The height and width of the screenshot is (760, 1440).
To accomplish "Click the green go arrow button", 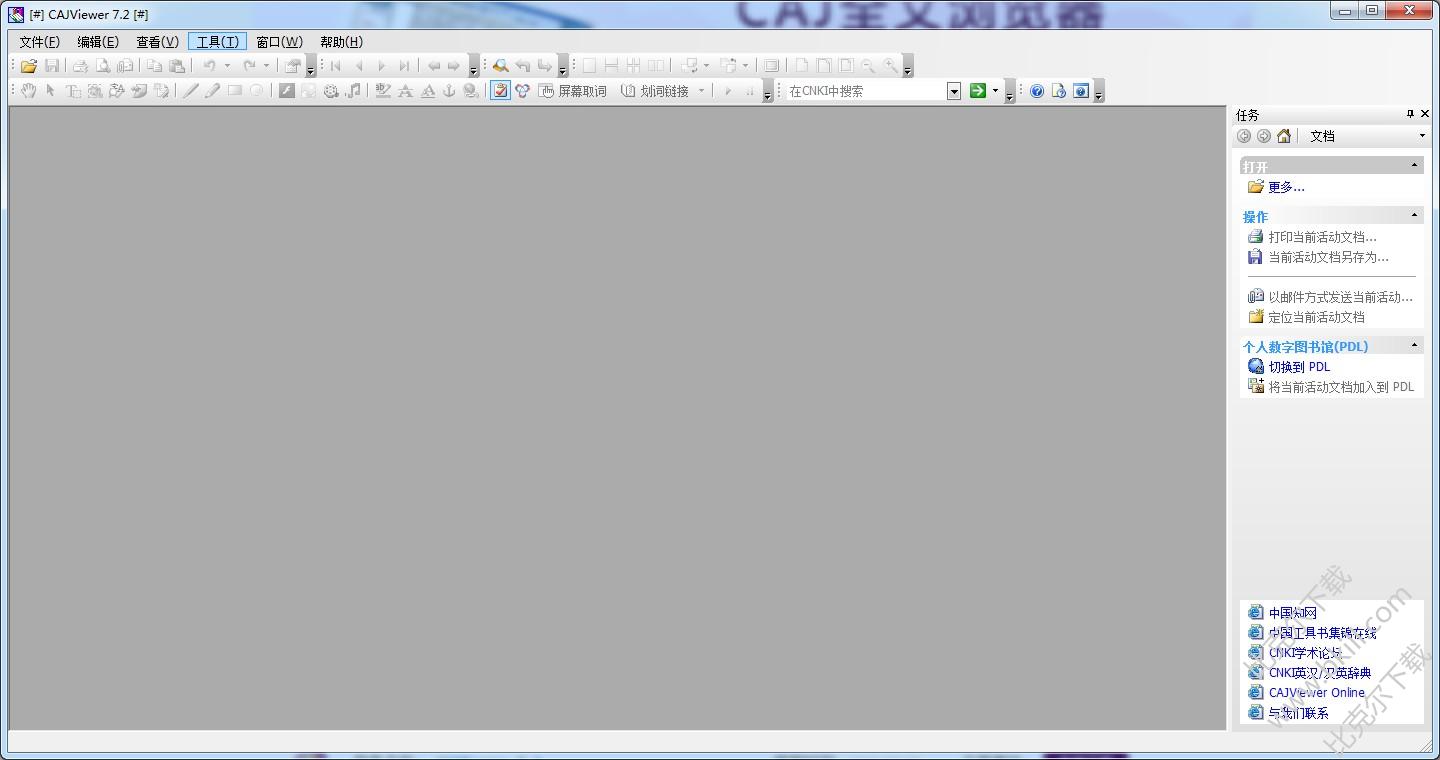I will [x=977, y=91].
